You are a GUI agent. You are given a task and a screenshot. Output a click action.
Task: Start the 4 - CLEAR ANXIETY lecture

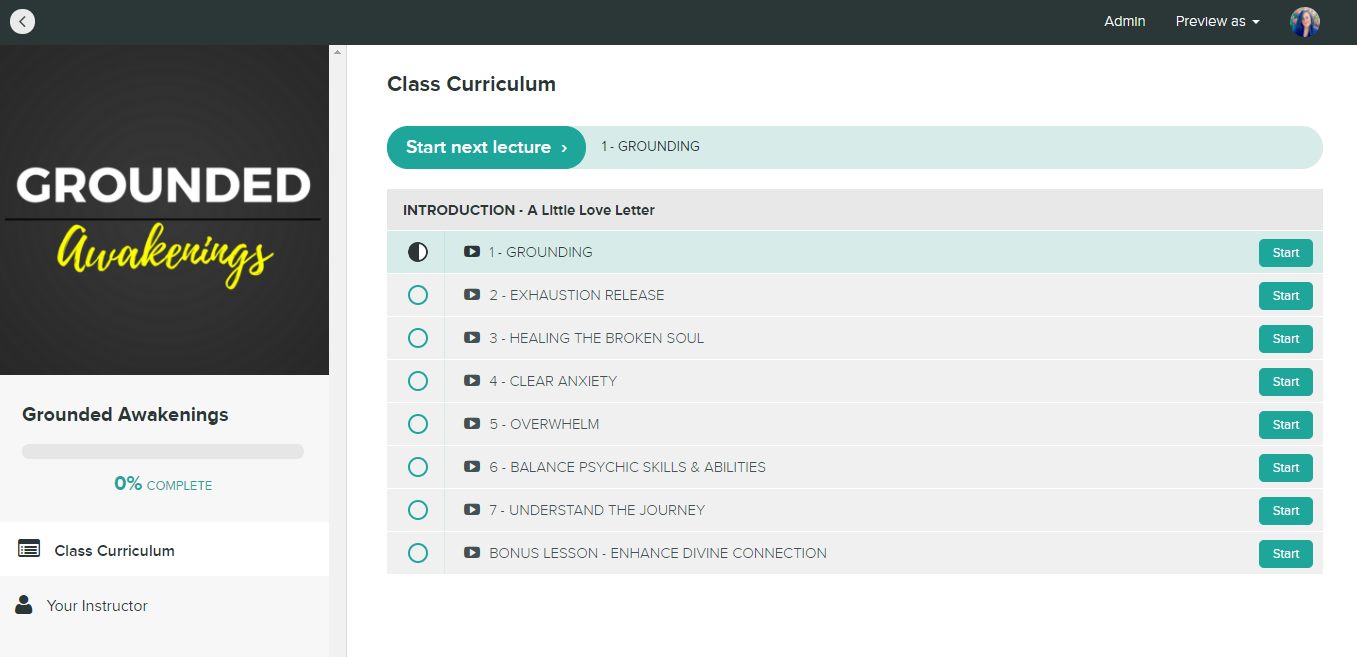tap(1285, 382)
